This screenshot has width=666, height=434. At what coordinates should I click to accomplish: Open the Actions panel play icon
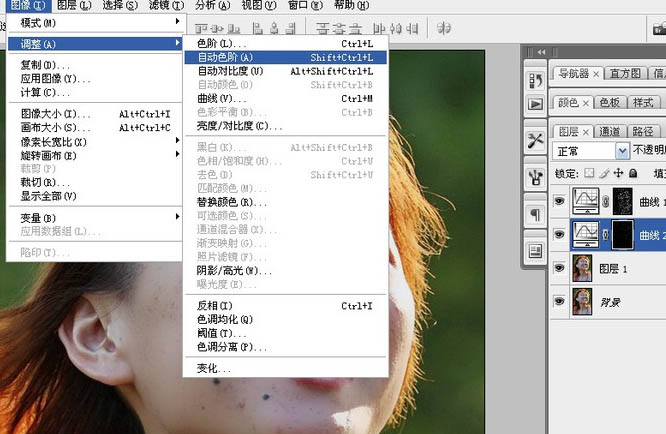535,103
